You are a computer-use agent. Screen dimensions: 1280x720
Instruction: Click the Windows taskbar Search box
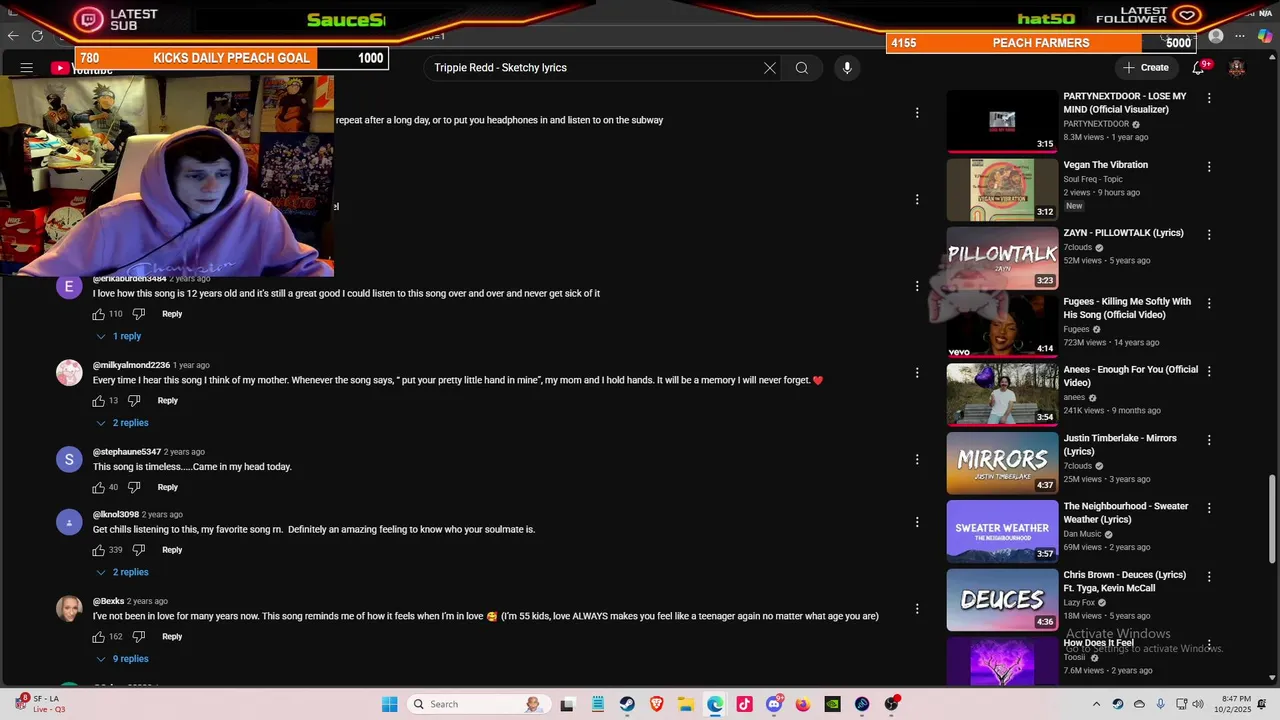coord(481,704)
